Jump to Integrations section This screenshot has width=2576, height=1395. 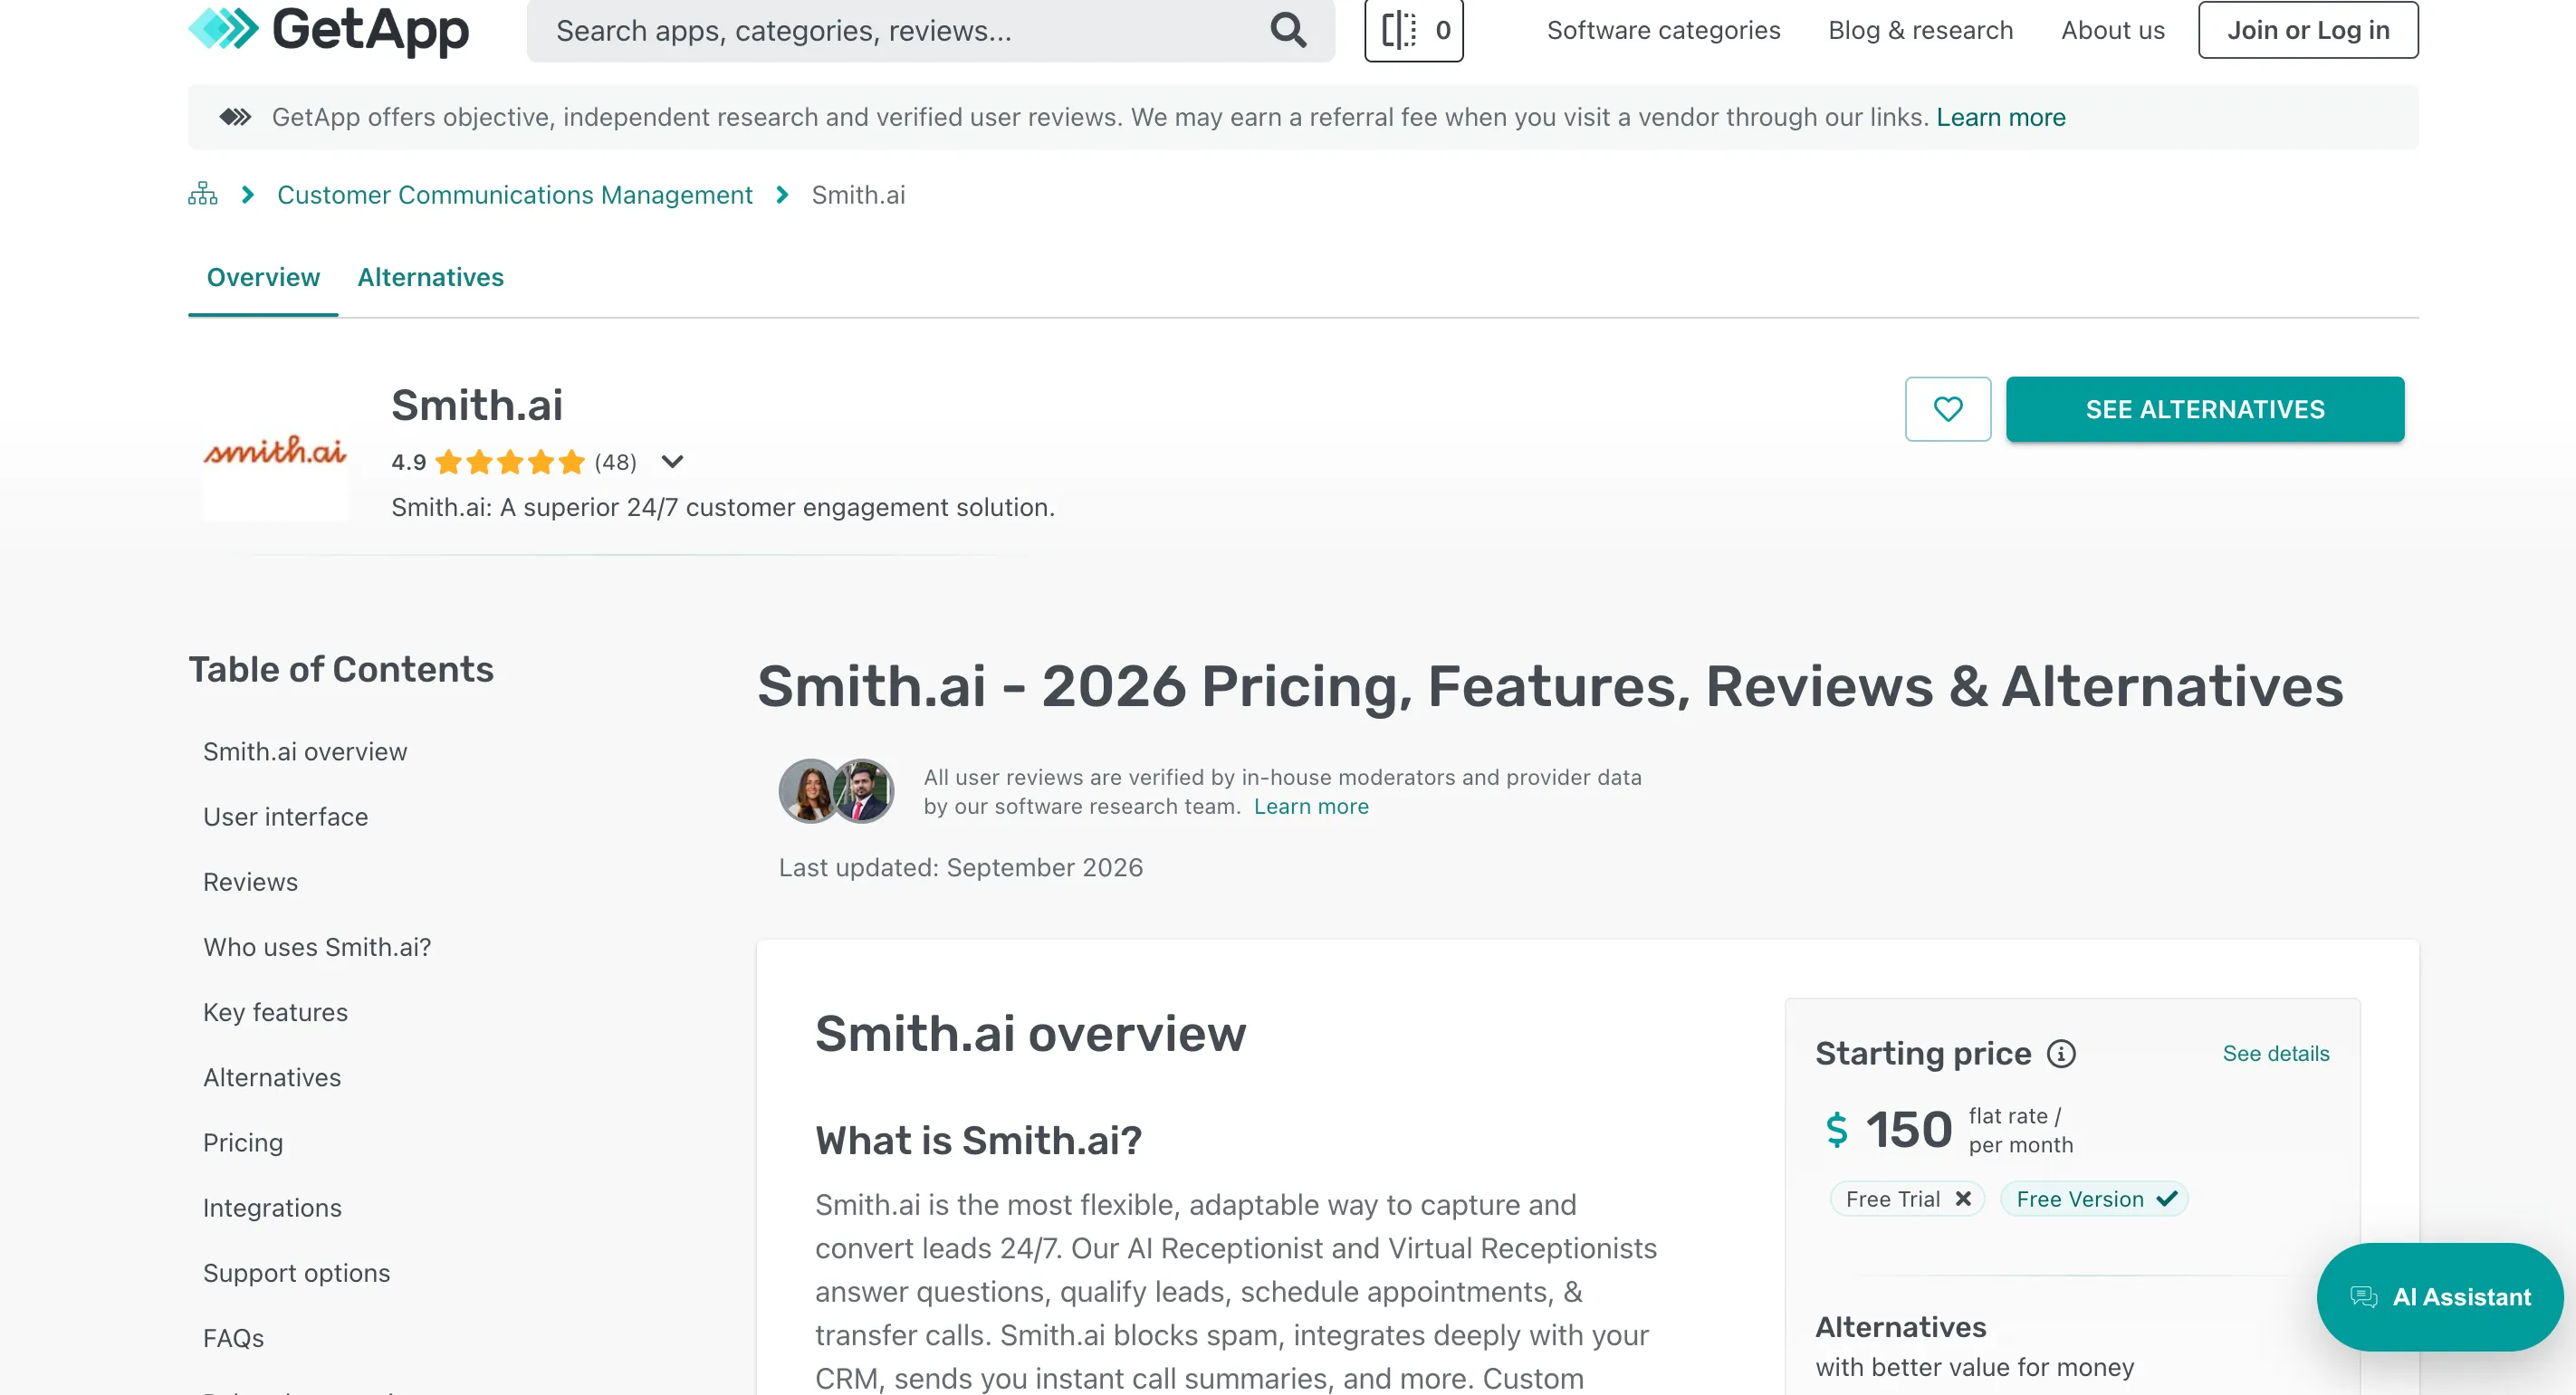272,1207
